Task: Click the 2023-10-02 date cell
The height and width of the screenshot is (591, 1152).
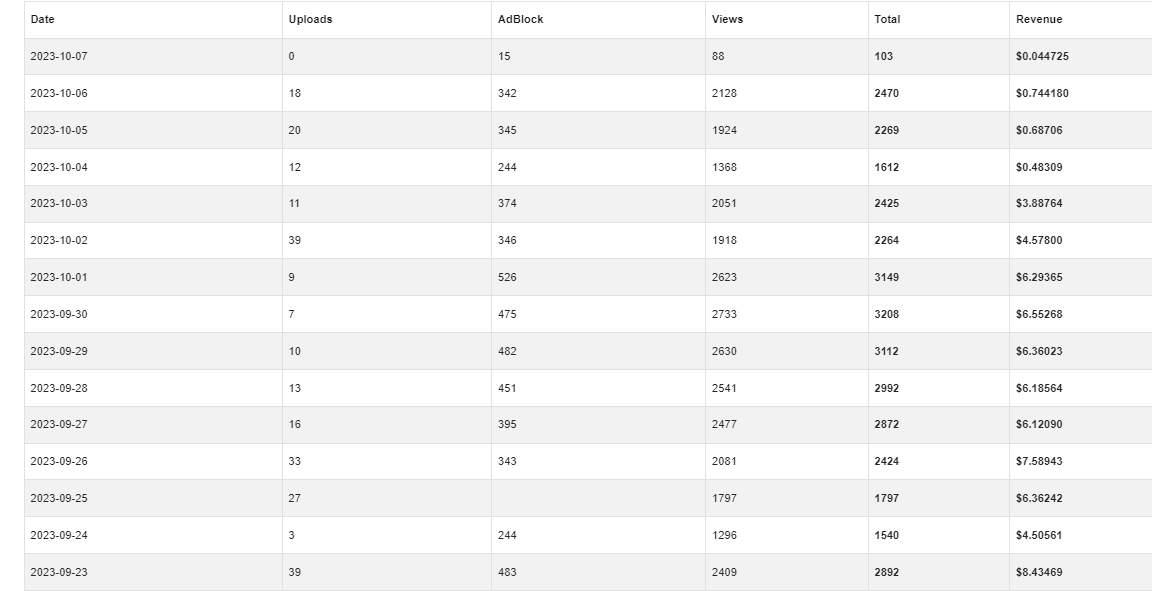Action: click(59, 241)
